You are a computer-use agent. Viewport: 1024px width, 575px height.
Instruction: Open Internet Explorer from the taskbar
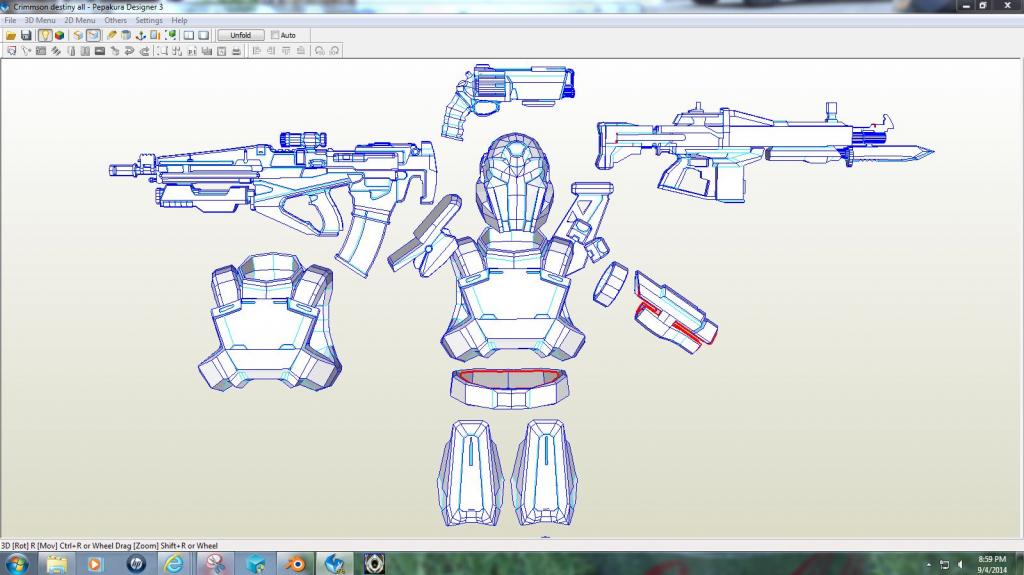(x=174, y=564)
